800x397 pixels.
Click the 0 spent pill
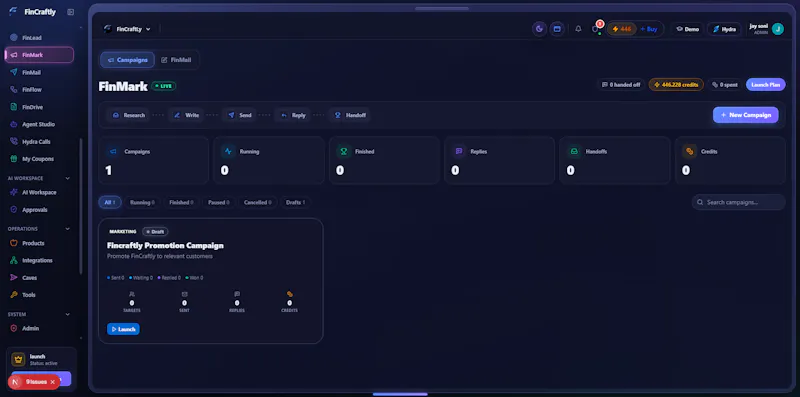coord(725,85)
